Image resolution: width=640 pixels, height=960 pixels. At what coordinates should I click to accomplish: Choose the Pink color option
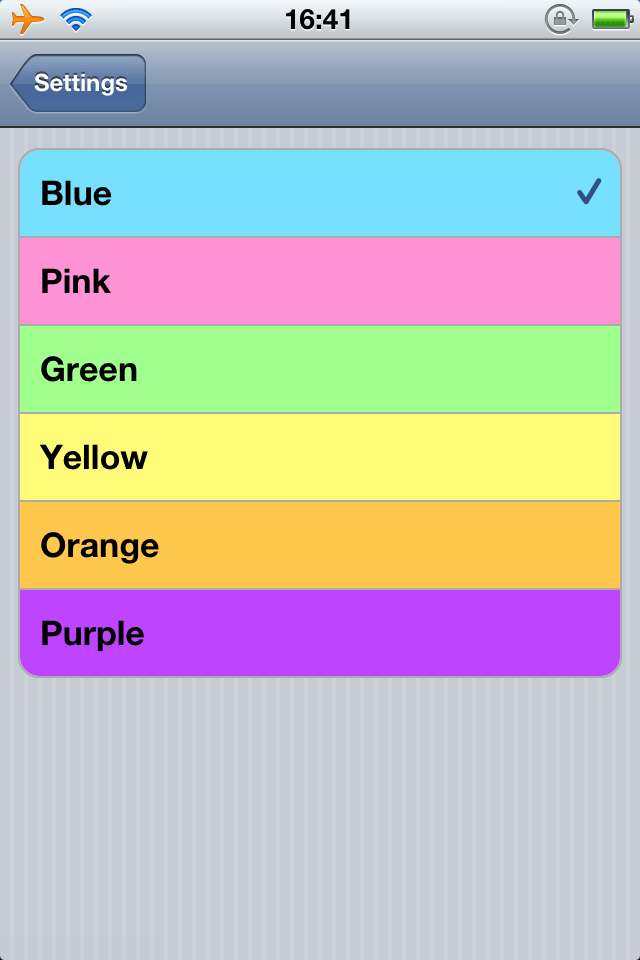(x=320, y=282)
